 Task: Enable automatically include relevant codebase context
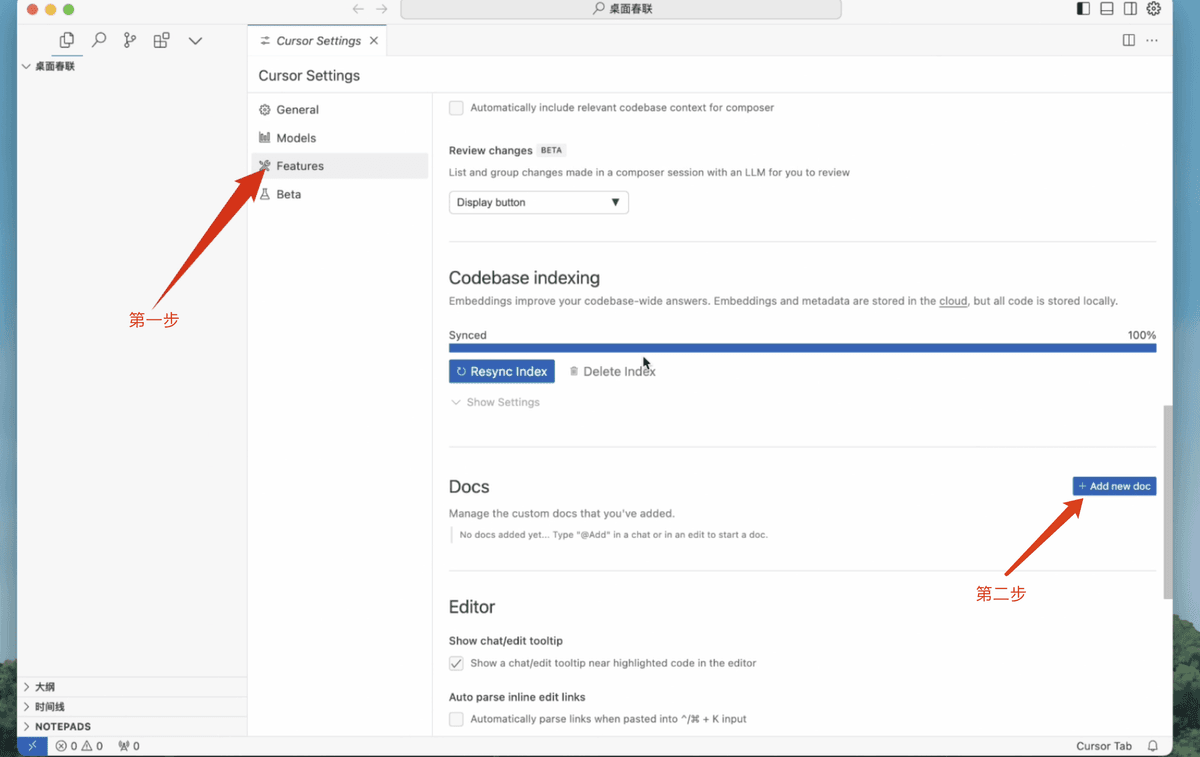click(456, 108)
